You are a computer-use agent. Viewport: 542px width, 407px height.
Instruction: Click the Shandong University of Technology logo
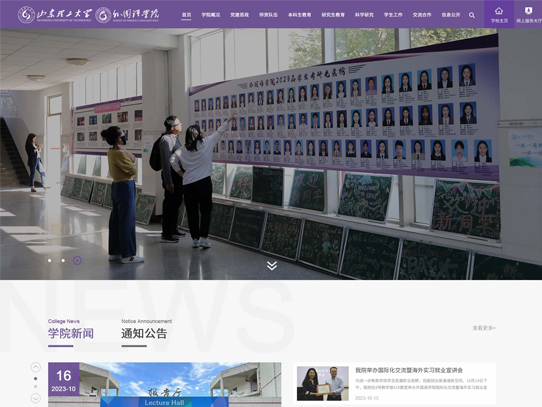[x=55, y=15]
